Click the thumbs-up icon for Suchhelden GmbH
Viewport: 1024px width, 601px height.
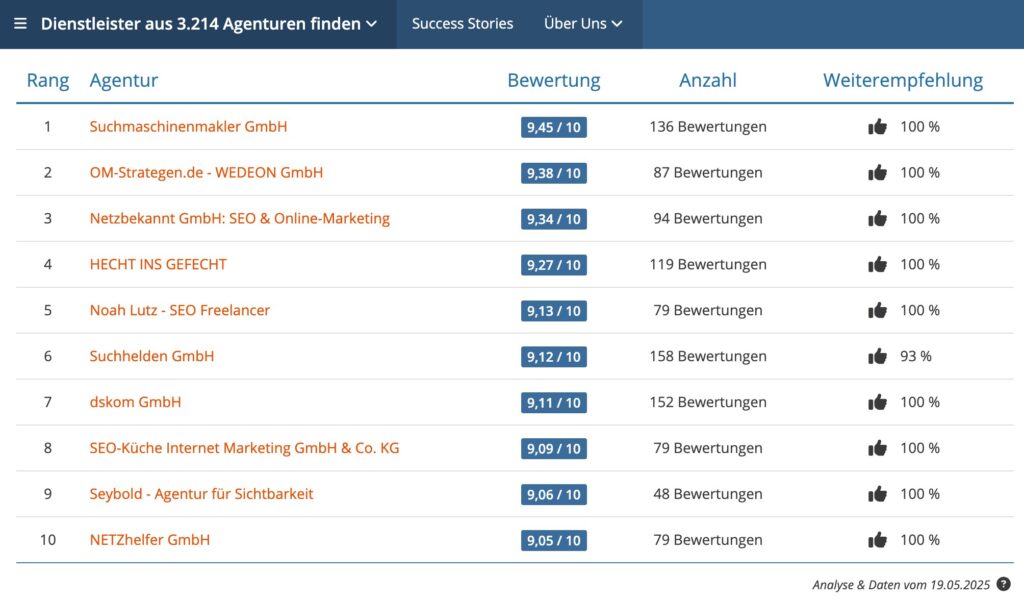pos(877,356)
